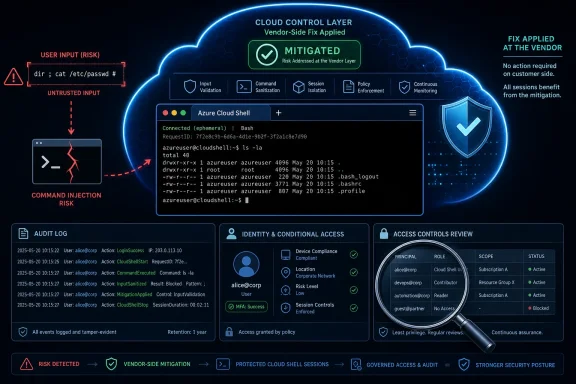This screenshot has width=576, height=384.
Task: Switch to the Azure Cloud Shell tab
Action: tap(230, 113)
